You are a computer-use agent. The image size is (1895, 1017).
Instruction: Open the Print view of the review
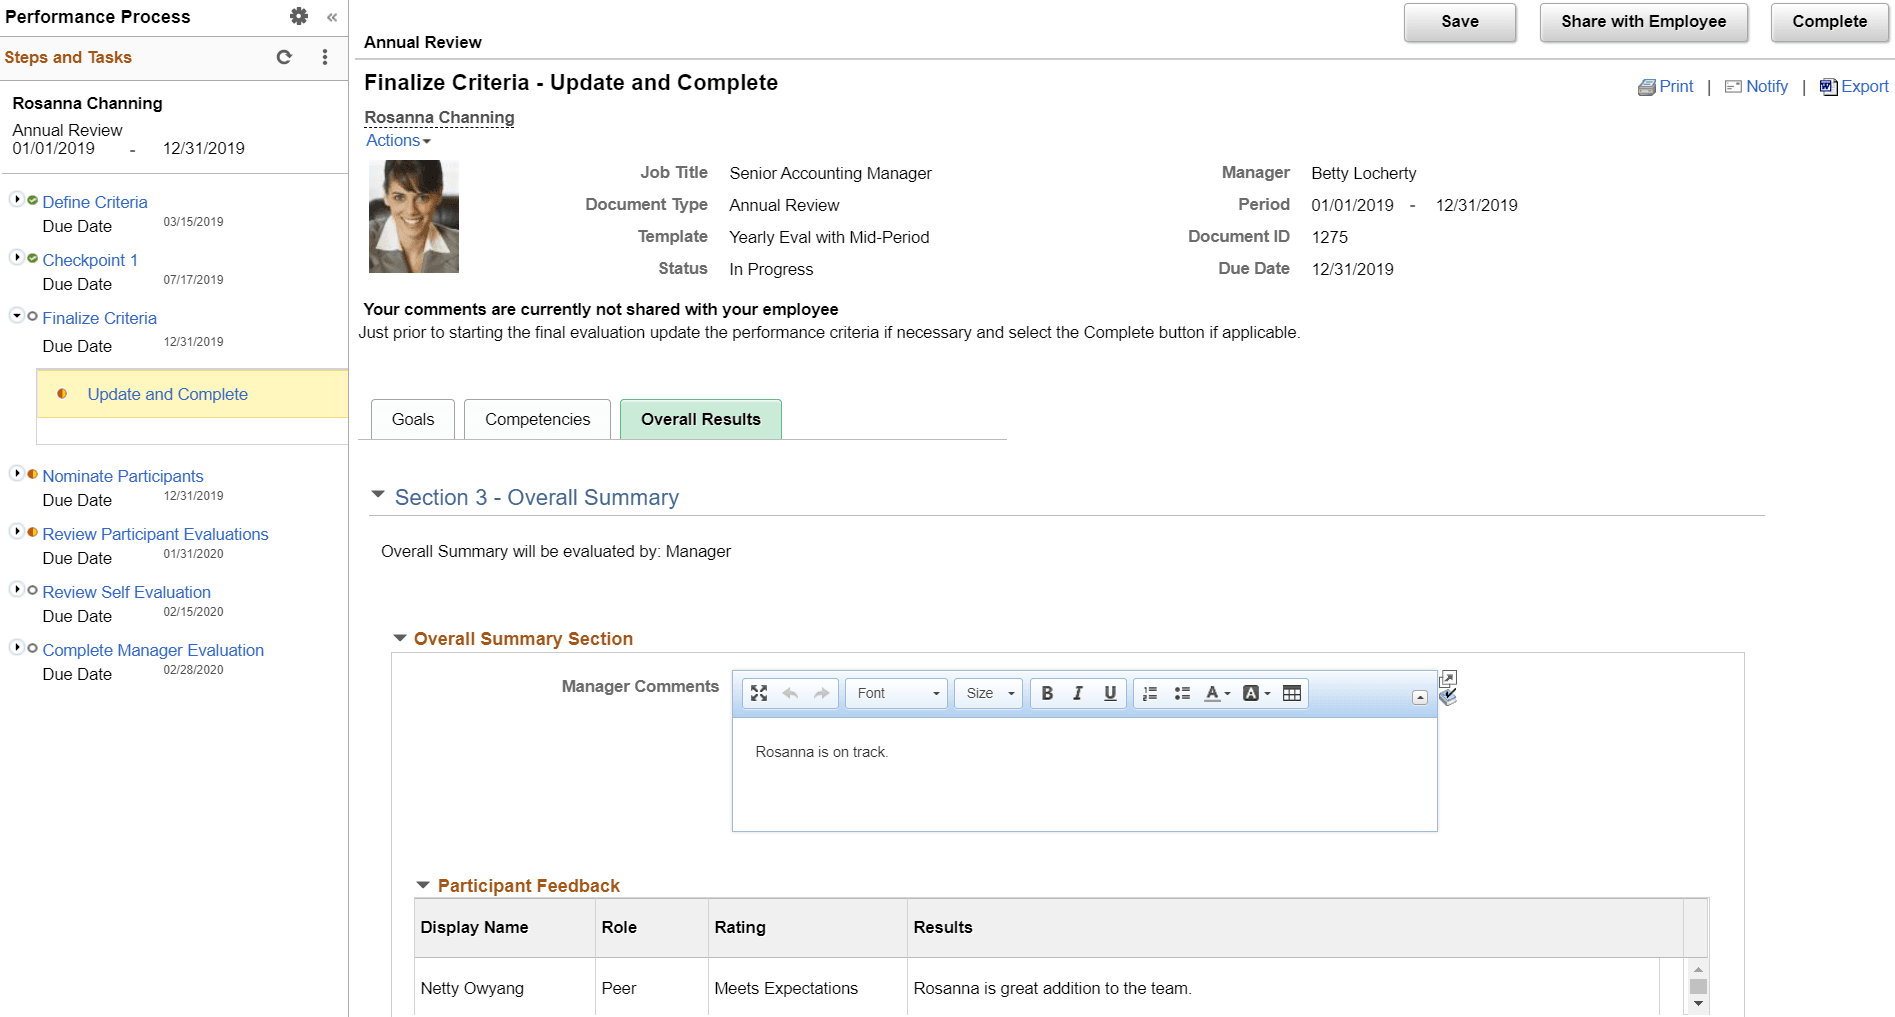pyautogui.click(x=1665, y=87)
